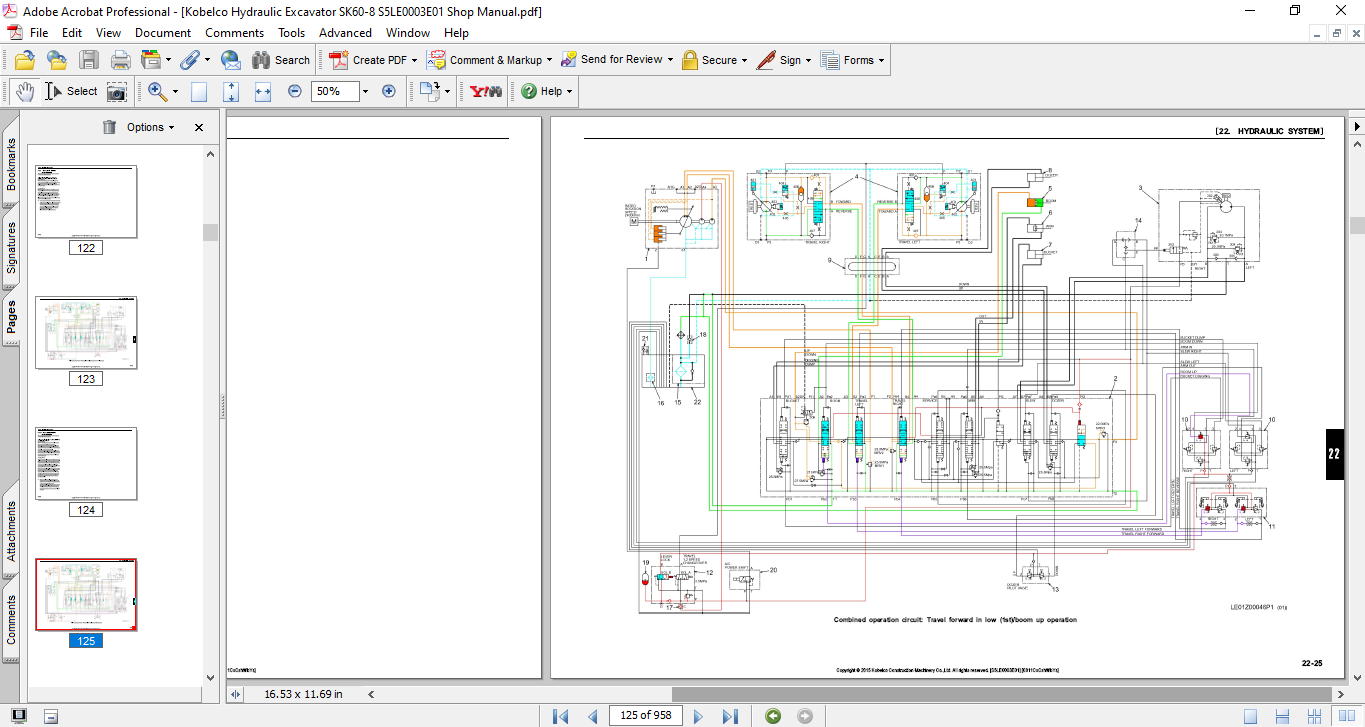Go to the last page
This screenshot has width=1365, height=727.
click(x=730, y=715)
